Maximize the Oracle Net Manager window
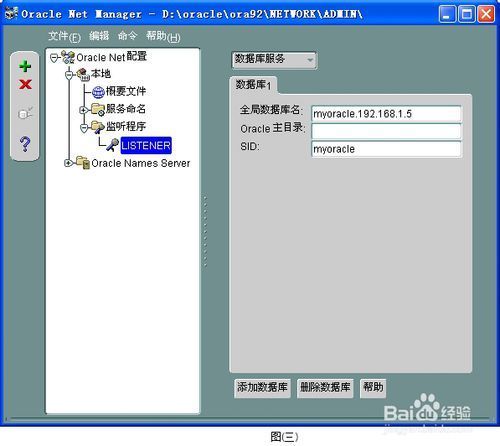The height and width of the screenshot is (446, 500). pos(466,14)
